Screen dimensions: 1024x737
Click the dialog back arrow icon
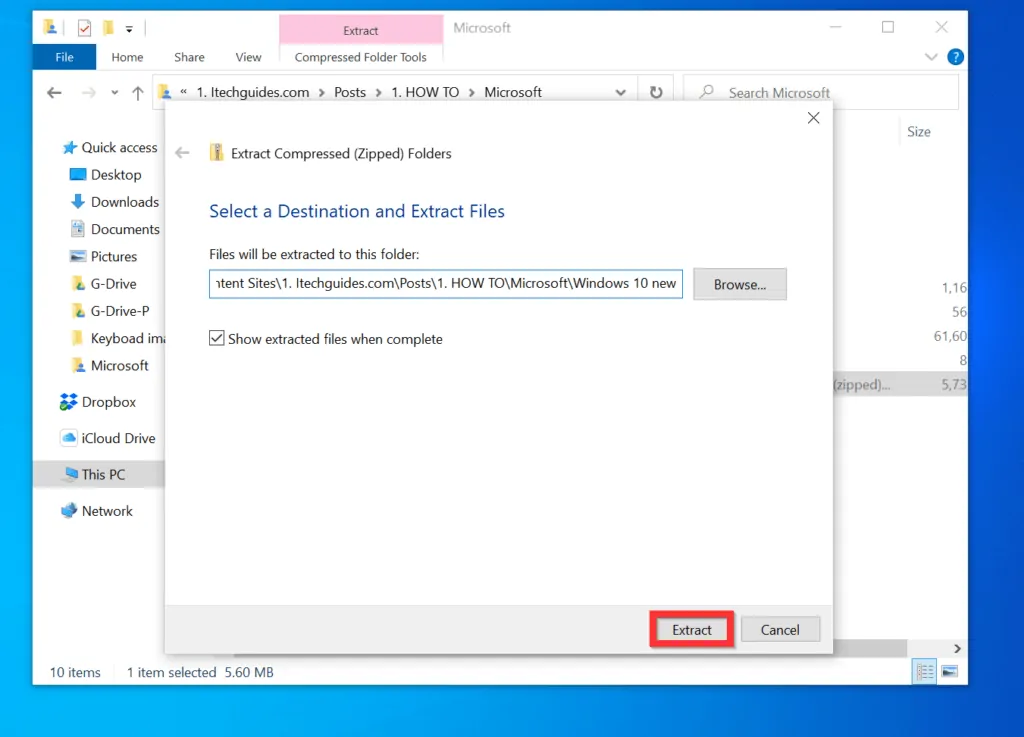(x=182, y=153)
